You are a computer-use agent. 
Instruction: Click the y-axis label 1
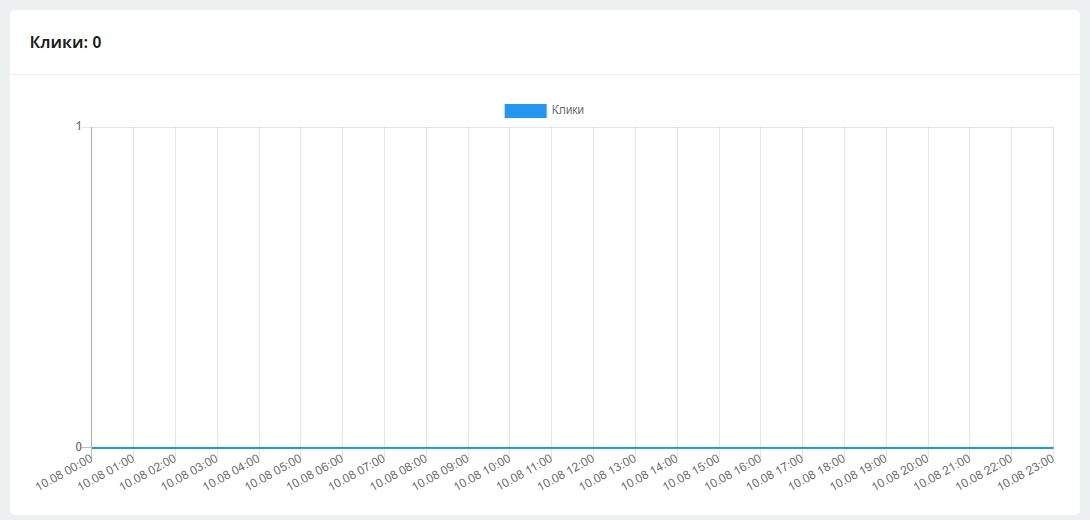tap(78, 127)
